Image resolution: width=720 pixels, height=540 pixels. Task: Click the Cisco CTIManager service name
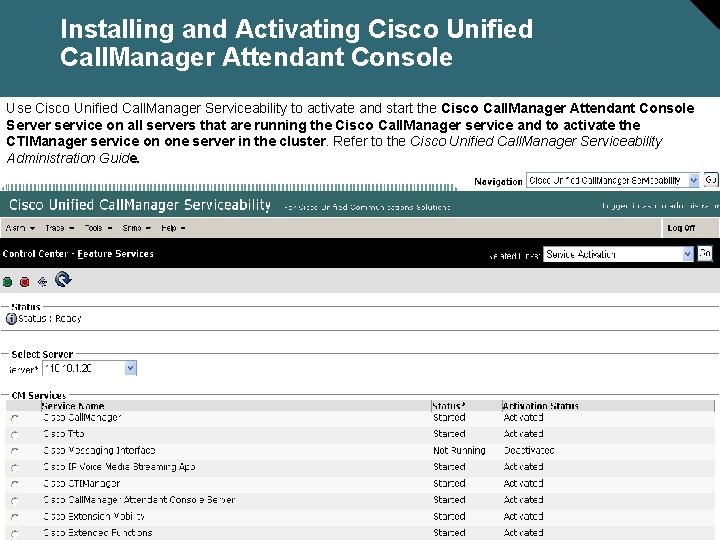(x=82, y=484)
